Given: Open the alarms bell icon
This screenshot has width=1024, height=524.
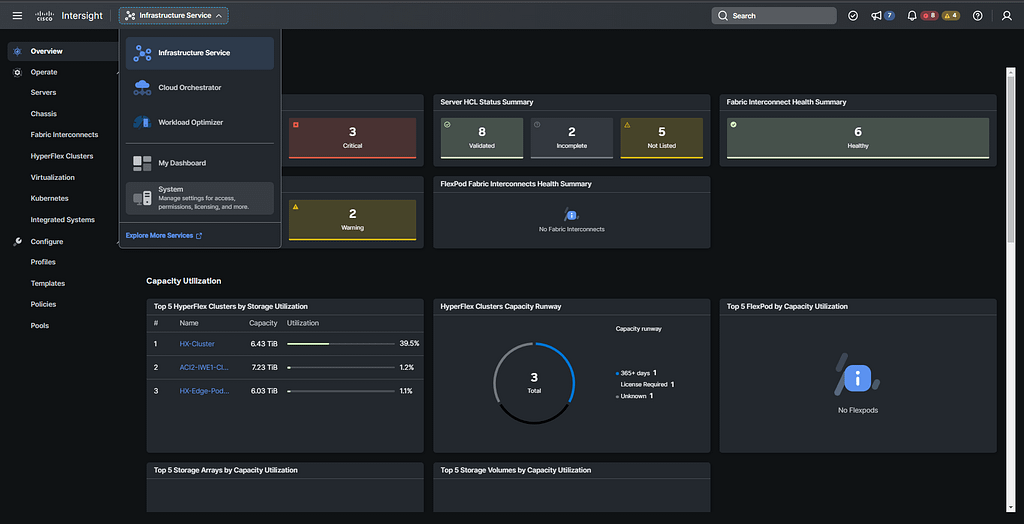Looking at the screenshot, I should [912, 16].
